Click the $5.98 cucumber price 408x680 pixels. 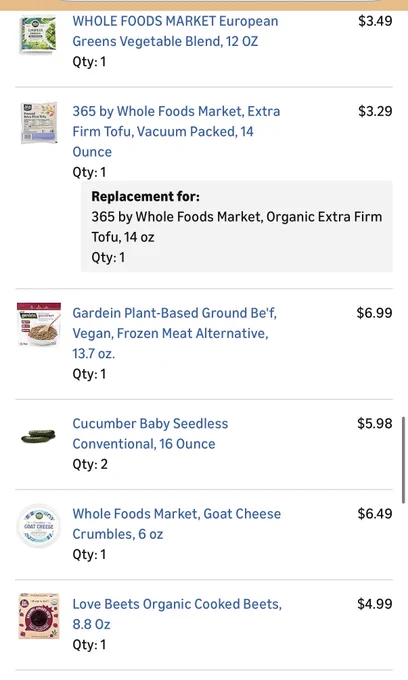375,424
